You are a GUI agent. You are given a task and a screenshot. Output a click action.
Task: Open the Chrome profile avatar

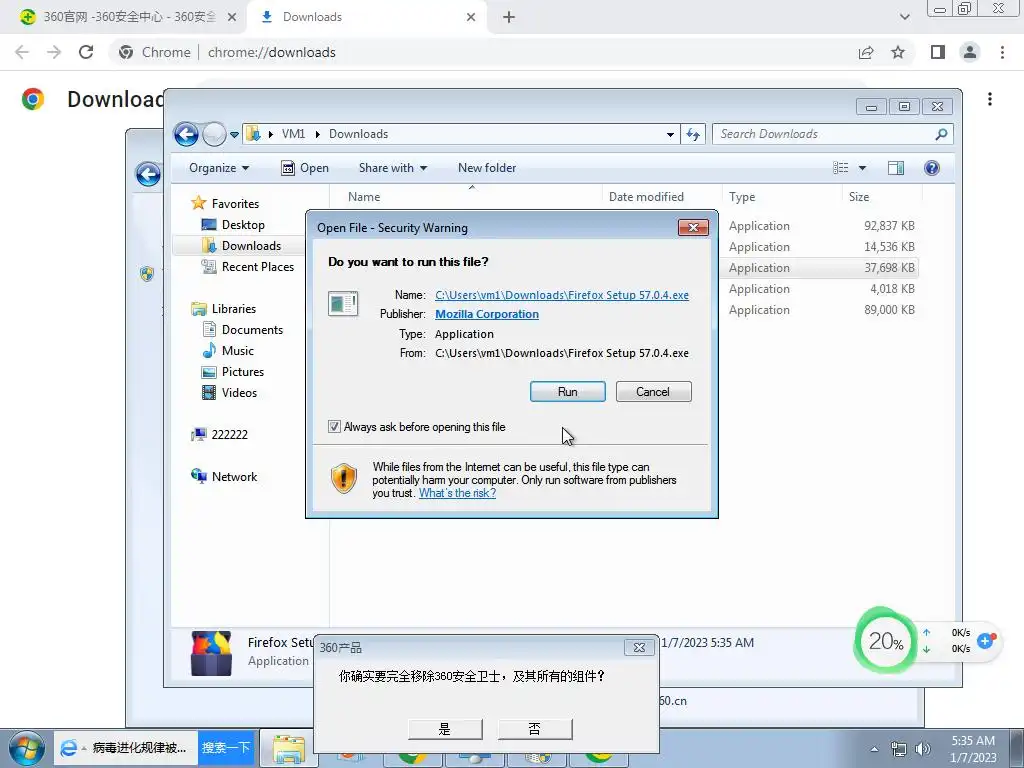[x=970, y=52]
